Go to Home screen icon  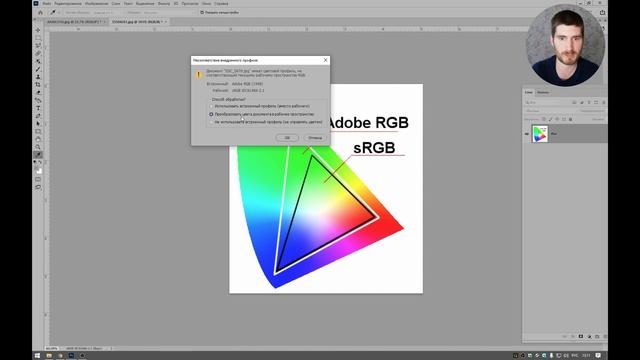click(40, 13)
